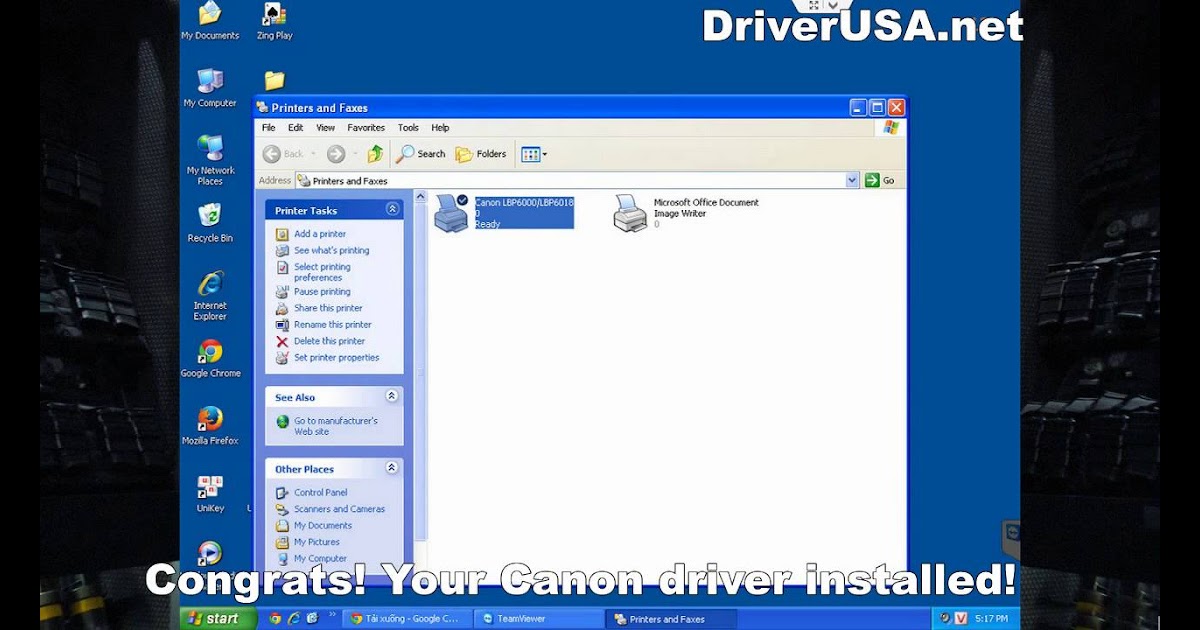Screen dimensions: 1200x630
Task: Click the Forward button dropdown arrow
Action: tap(354, 154)
